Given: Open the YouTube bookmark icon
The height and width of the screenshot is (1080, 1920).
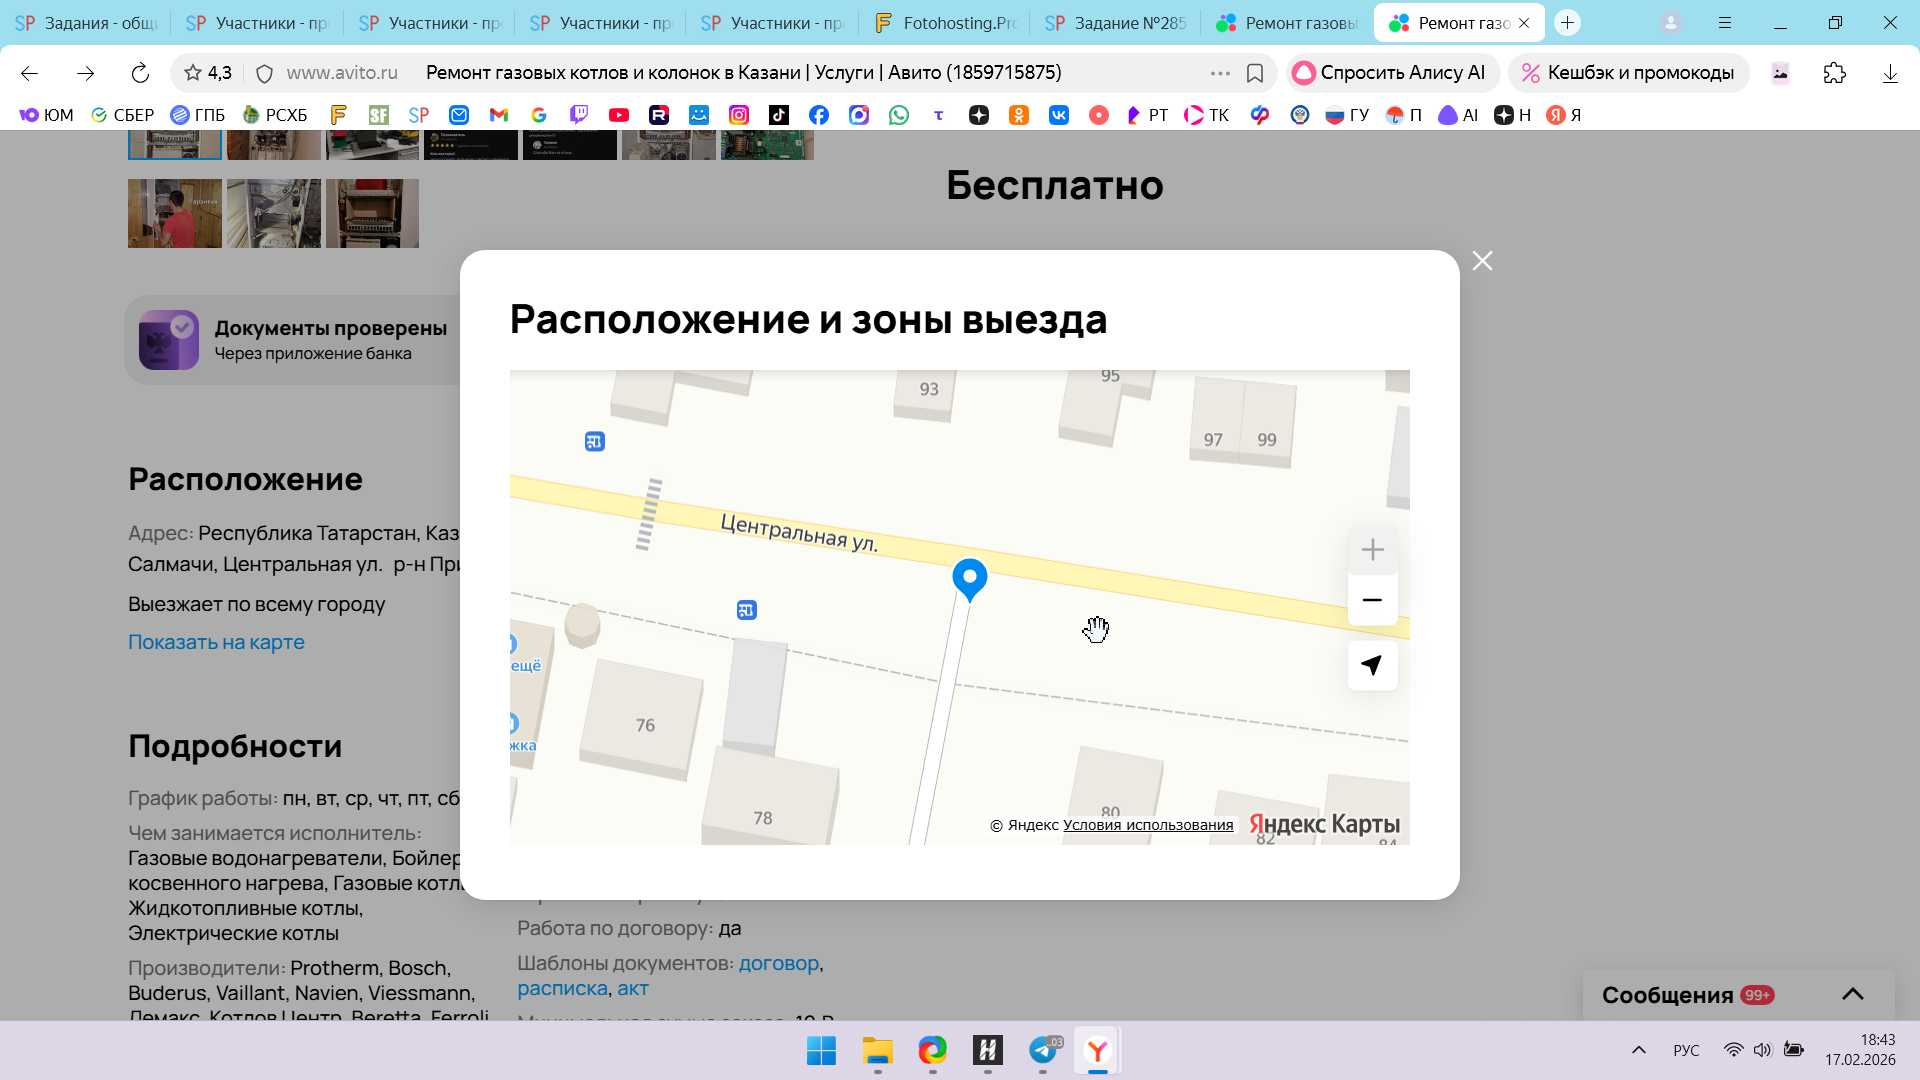Looking at the screenshot, I should tap(619, 115).
